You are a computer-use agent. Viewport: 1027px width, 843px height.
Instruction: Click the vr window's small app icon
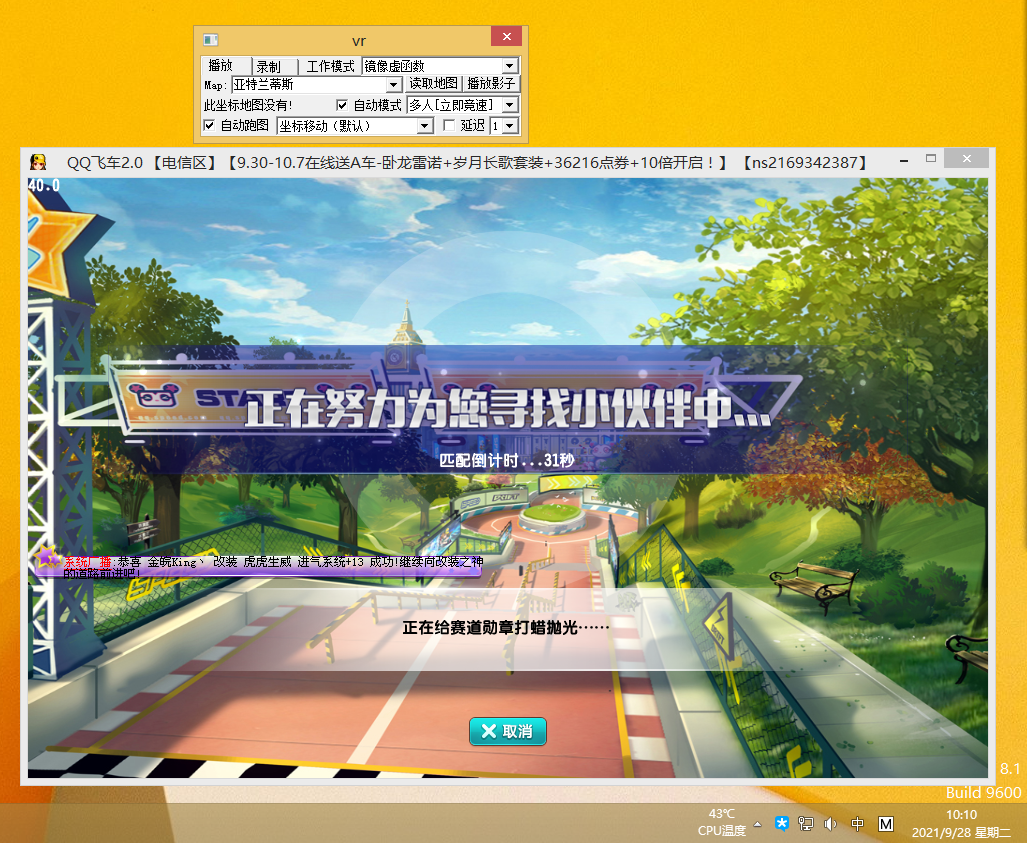click(x=210, y=38)
